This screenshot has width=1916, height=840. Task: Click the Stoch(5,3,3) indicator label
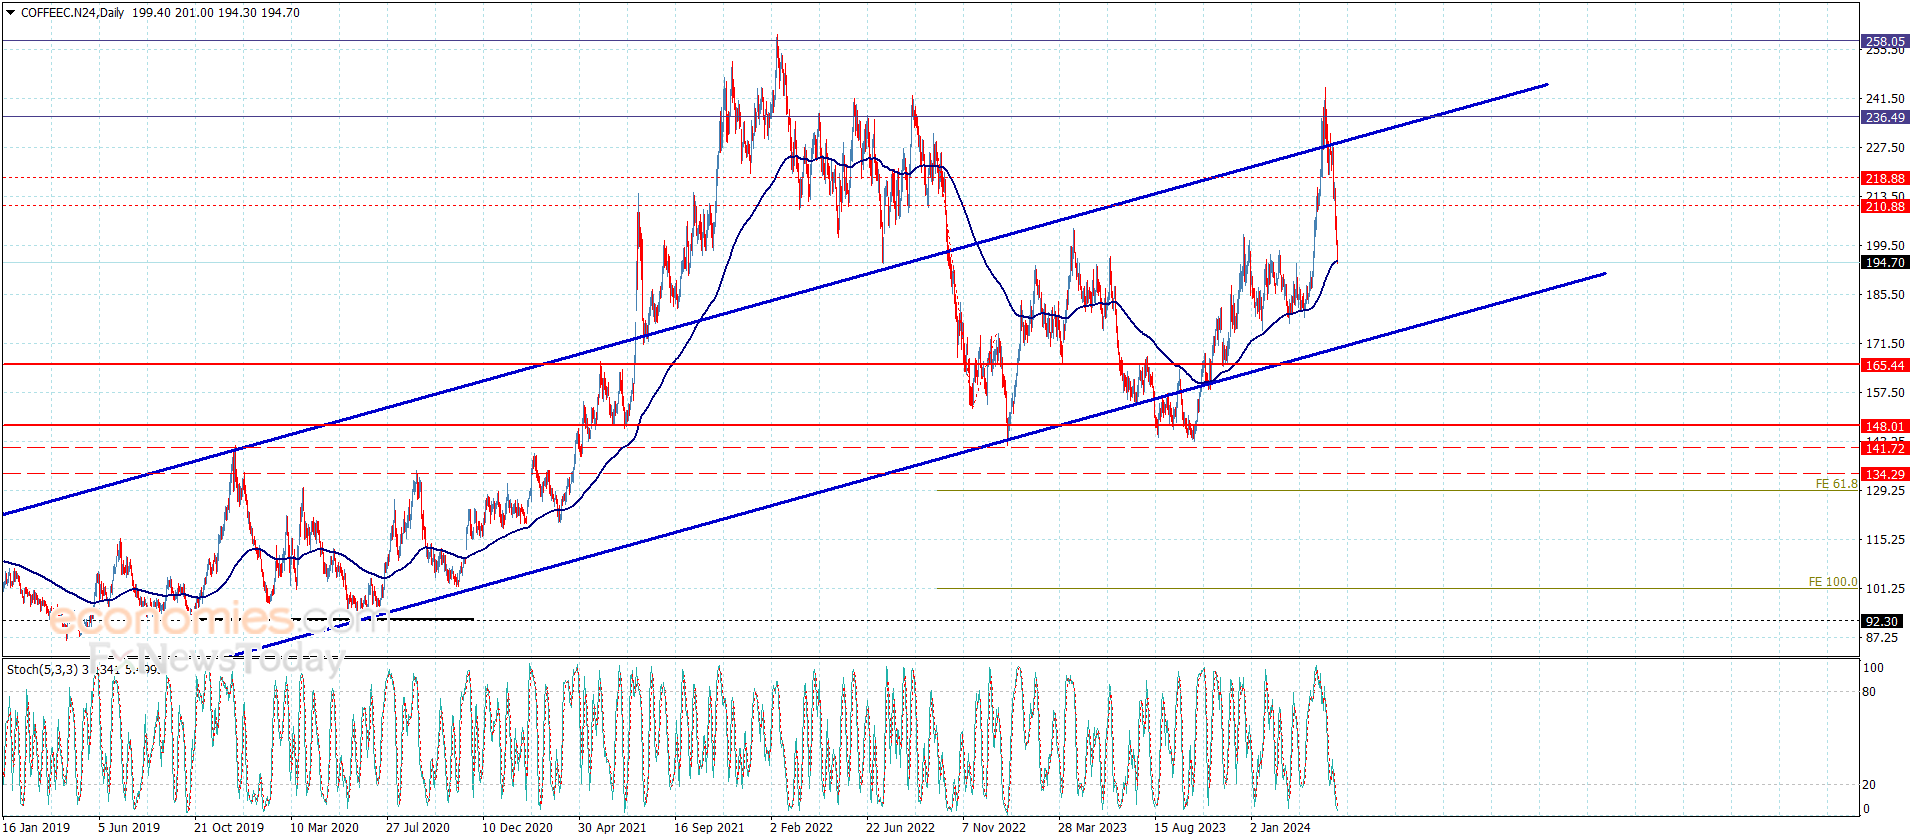(x=42, y=669)
